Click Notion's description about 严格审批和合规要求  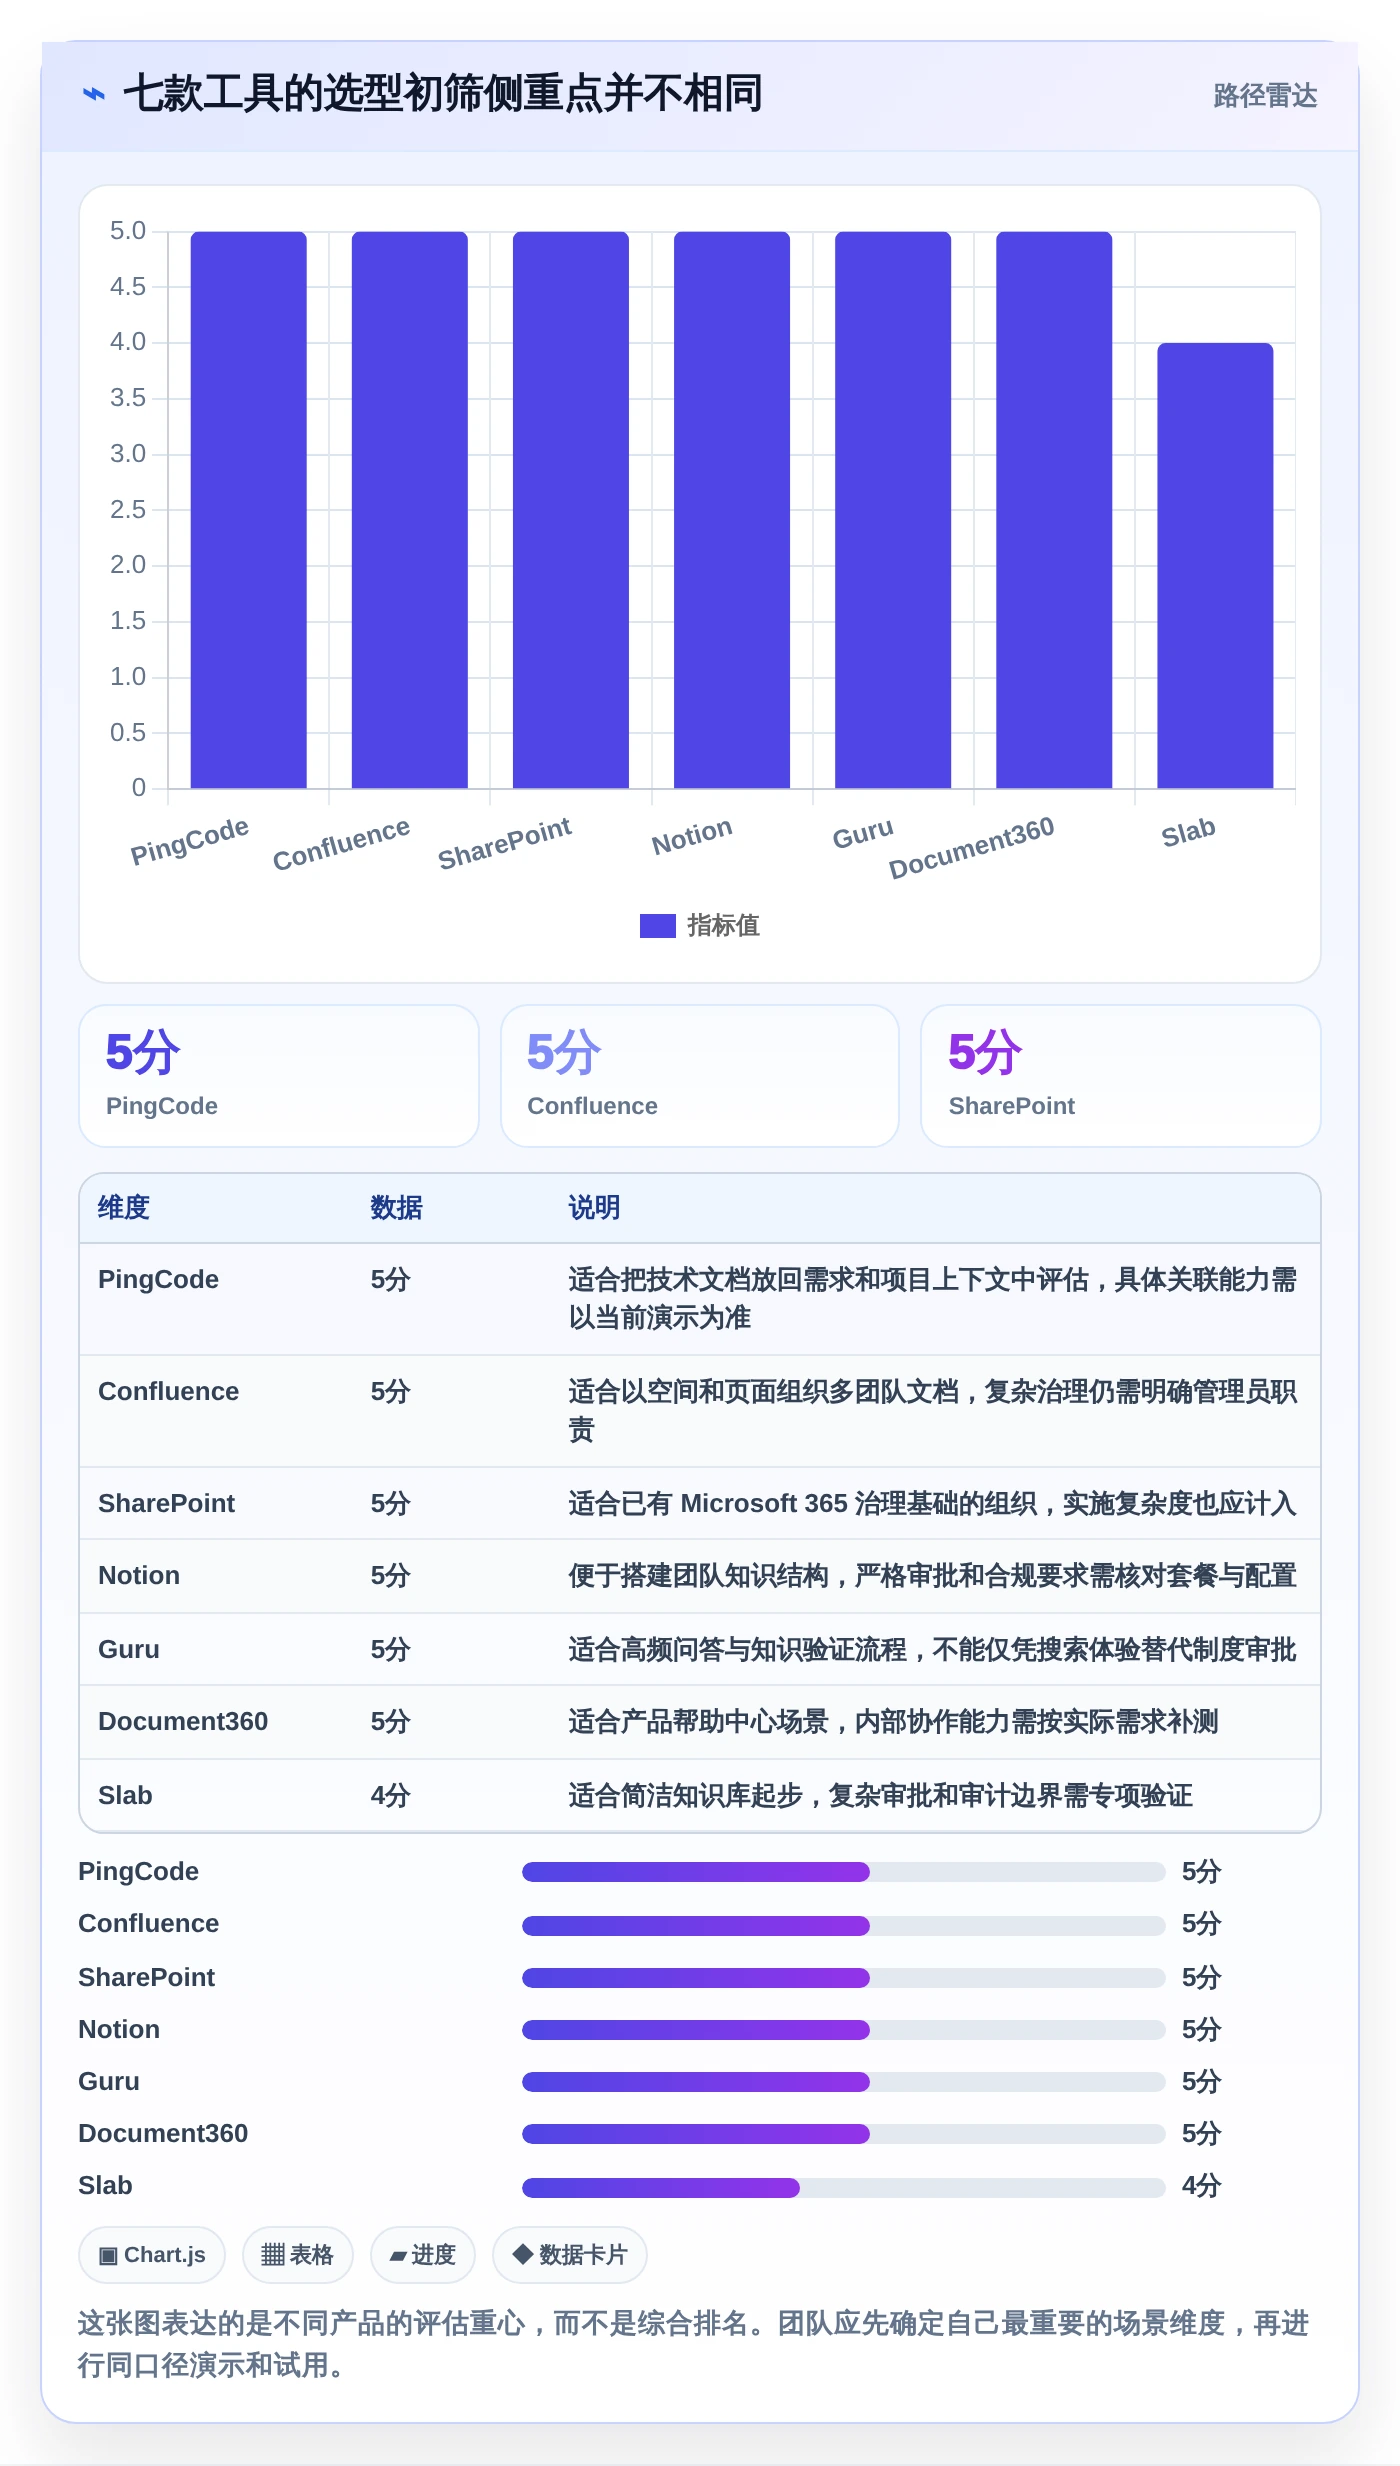(x=932, y=1576)
